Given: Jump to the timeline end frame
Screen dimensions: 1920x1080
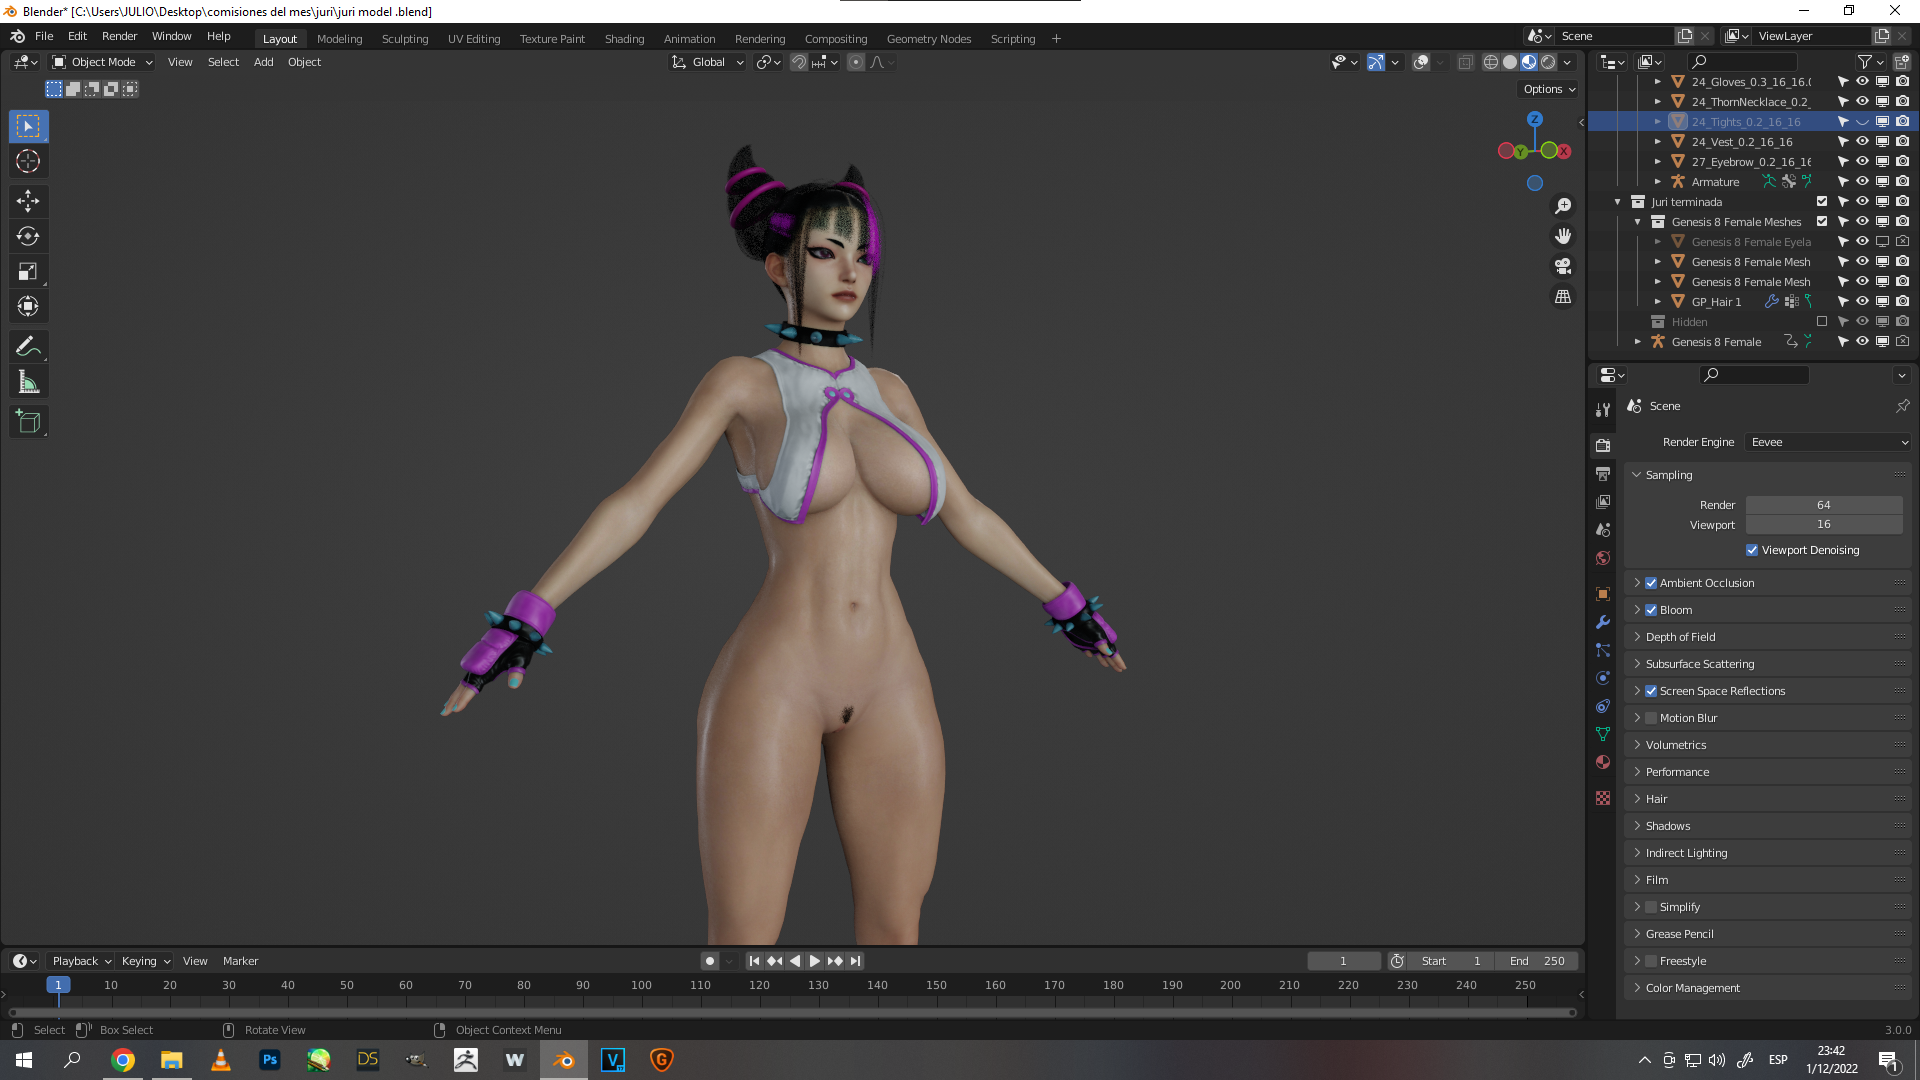Looking at the screenshot, I should click(x=855, y=961).
